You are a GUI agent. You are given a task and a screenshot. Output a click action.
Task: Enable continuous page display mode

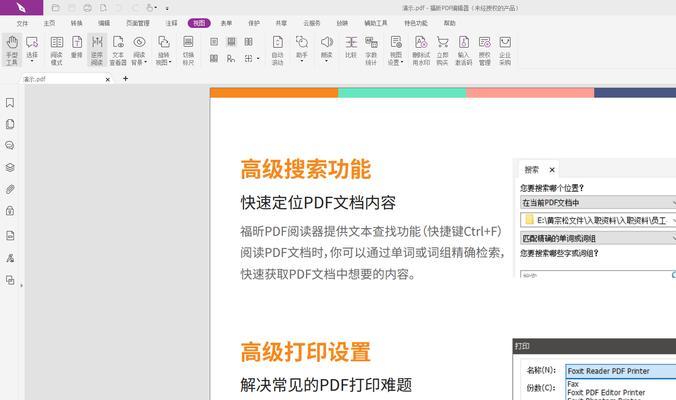(x=232, y=42)
